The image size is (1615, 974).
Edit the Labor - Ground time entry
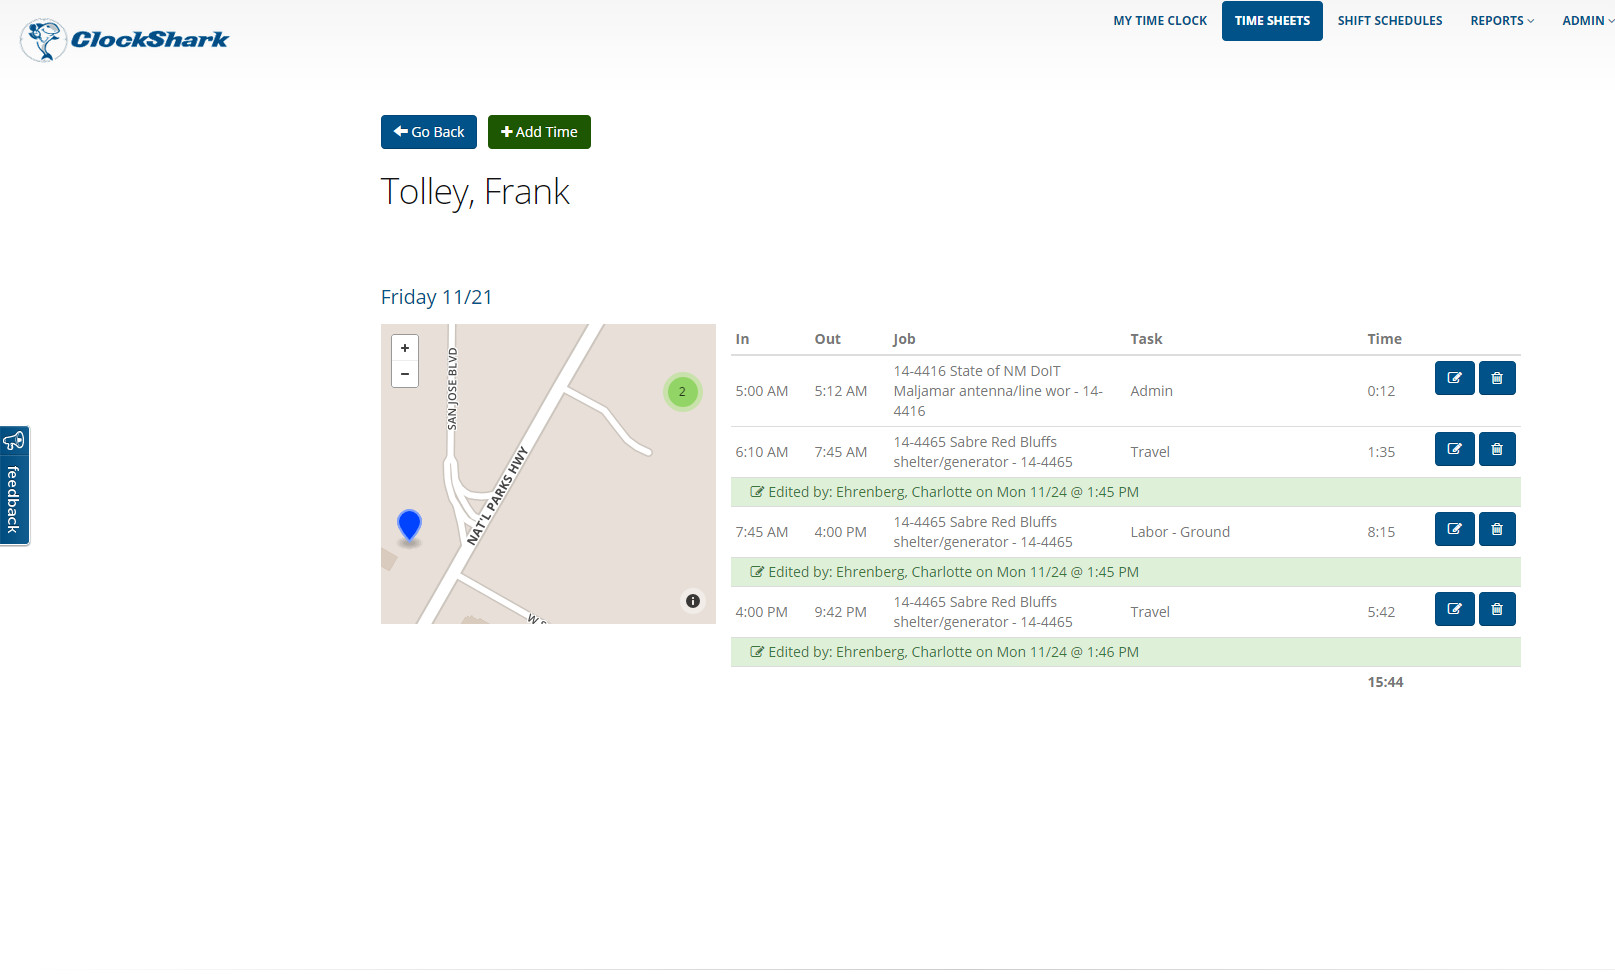pyautogui.click(x=1454, y=529)
